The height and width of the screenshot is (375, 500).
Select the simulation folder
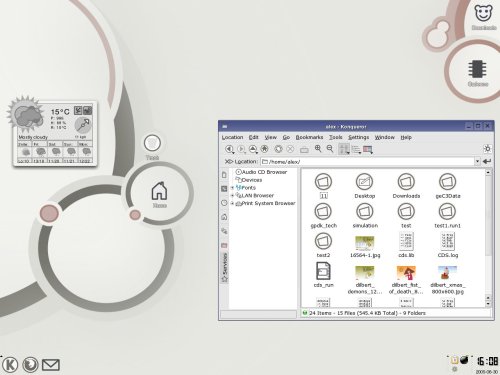[365, 216]
